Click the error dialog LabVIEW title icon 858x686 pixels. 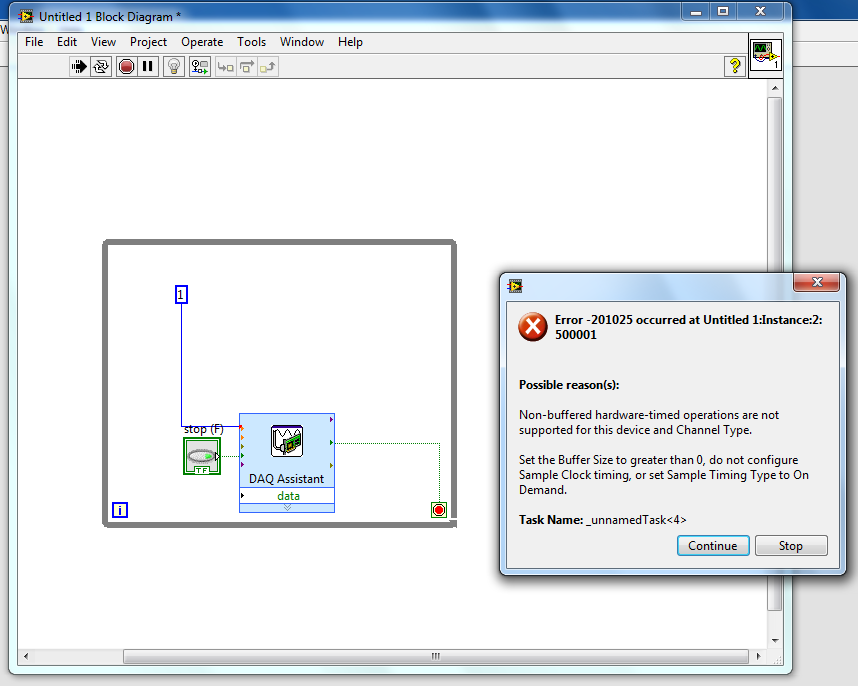point(515,286)
